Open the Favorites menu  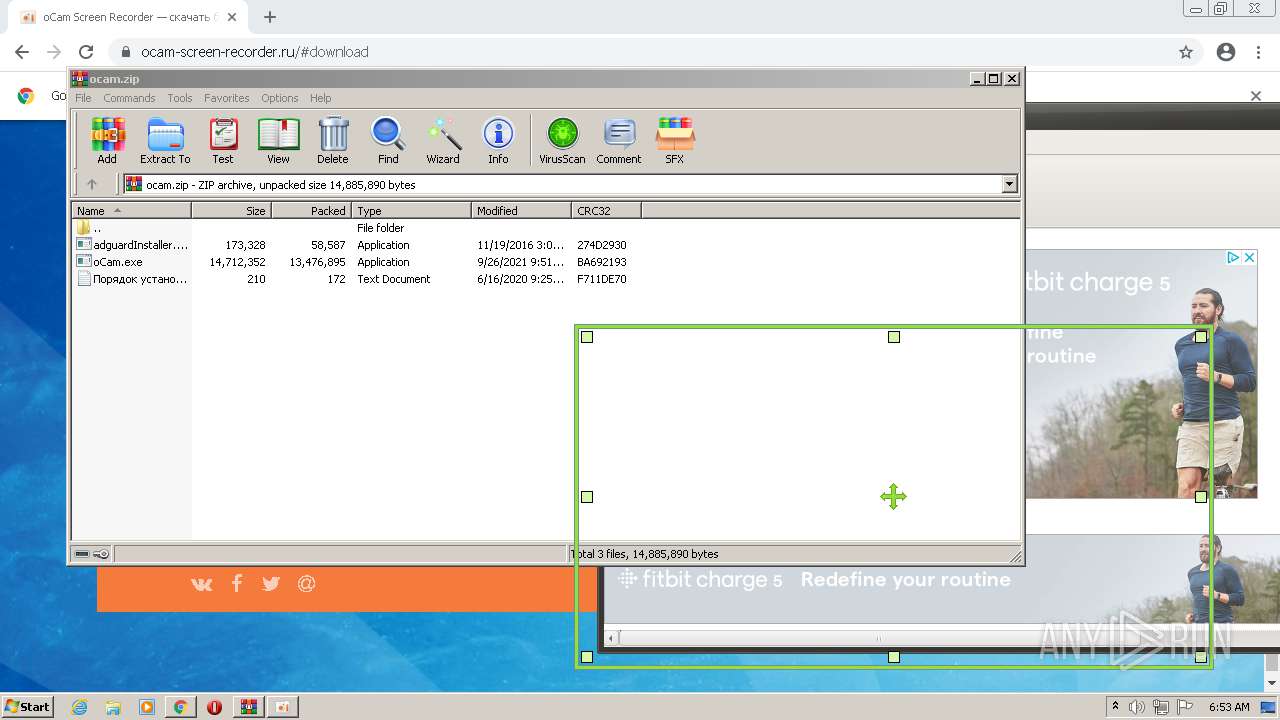click(227, 98)
